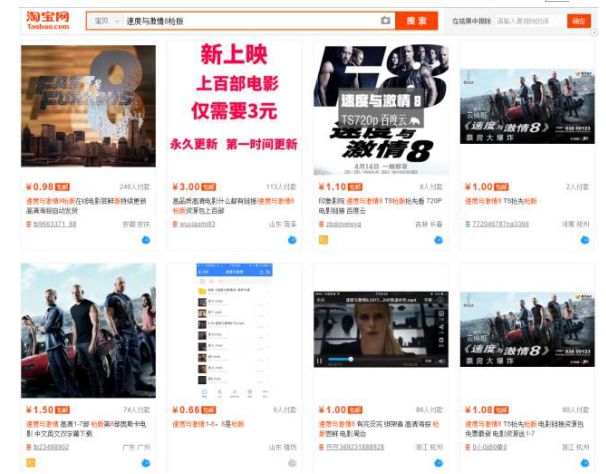606x474 pixels.
Task: Click the ¥0.98 price text
Action: point(39,187)
